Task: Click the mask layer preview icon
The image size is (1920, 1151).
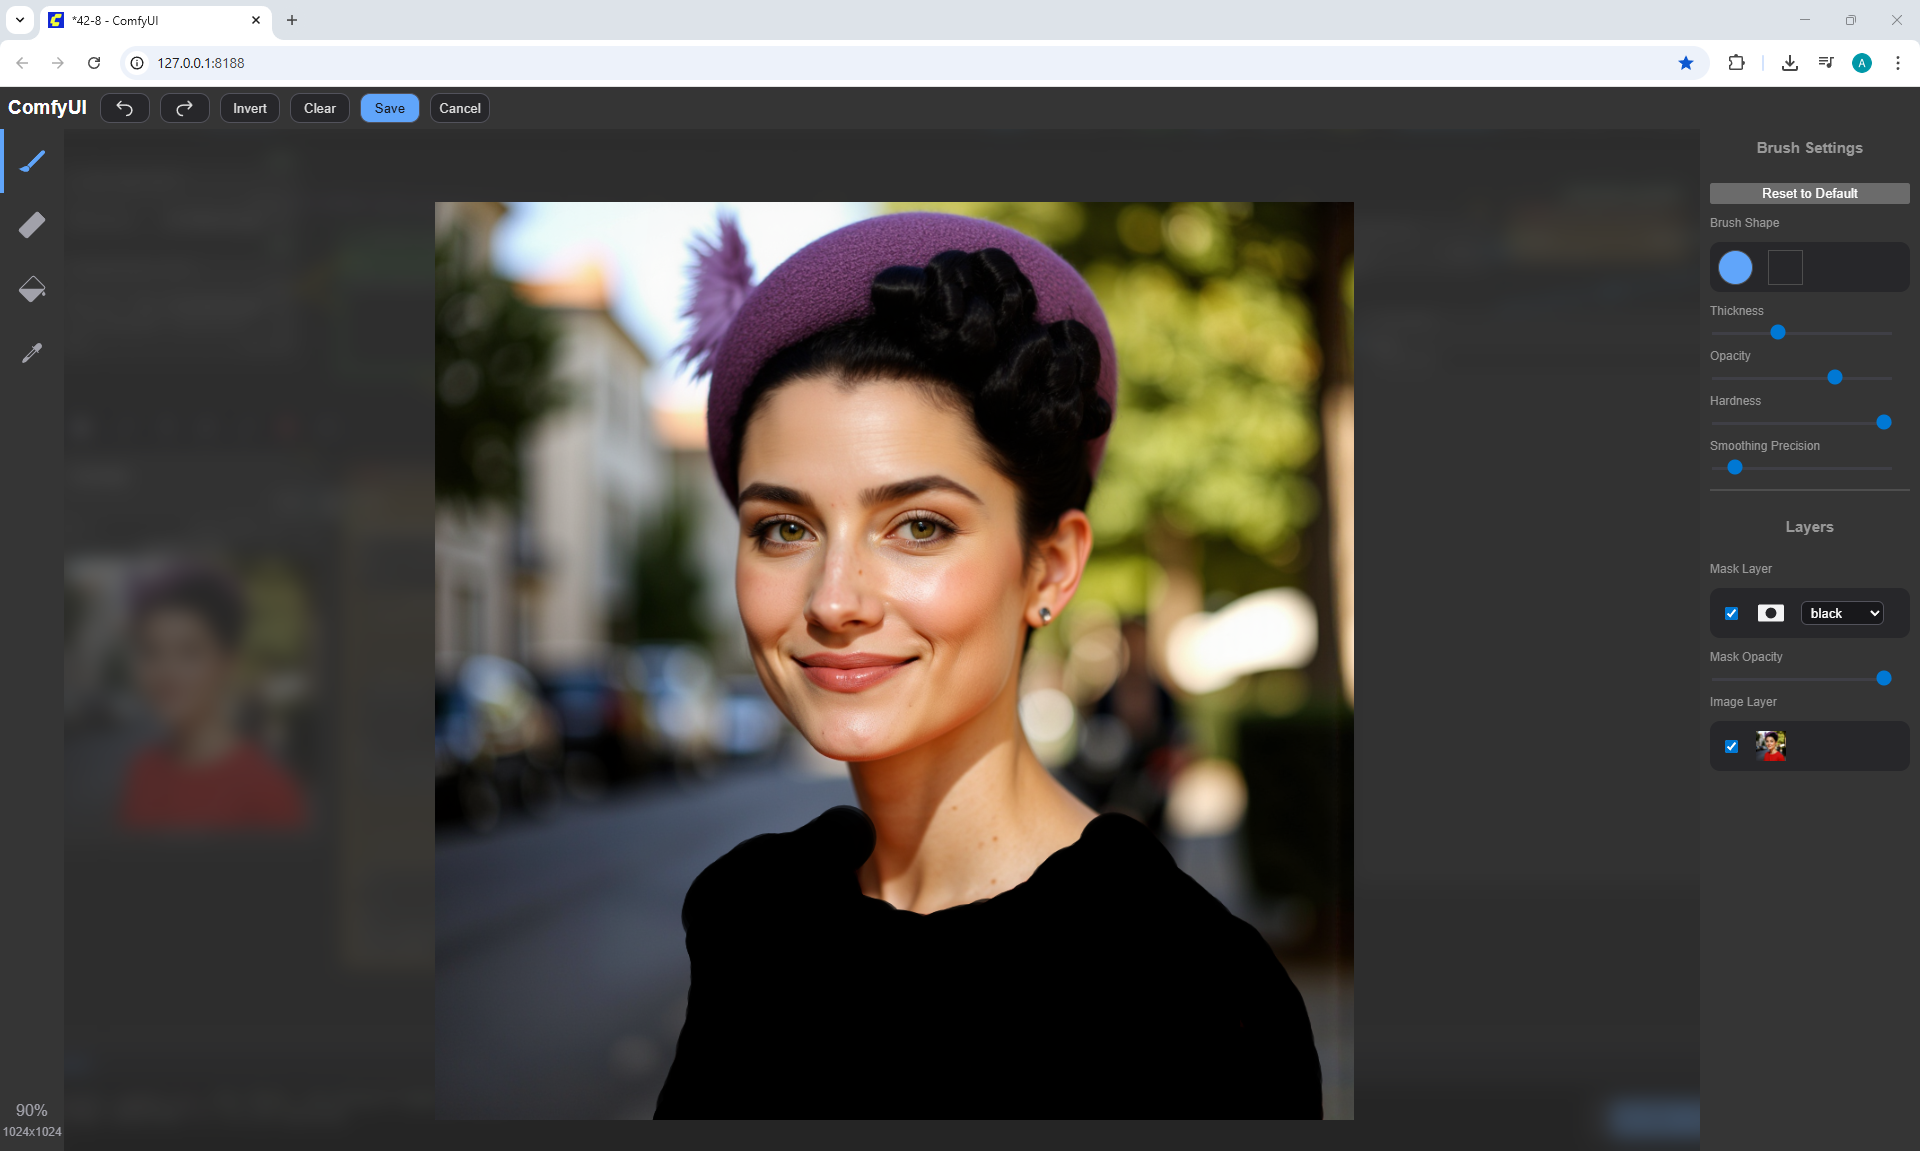Action: [x=1770, y=613]
